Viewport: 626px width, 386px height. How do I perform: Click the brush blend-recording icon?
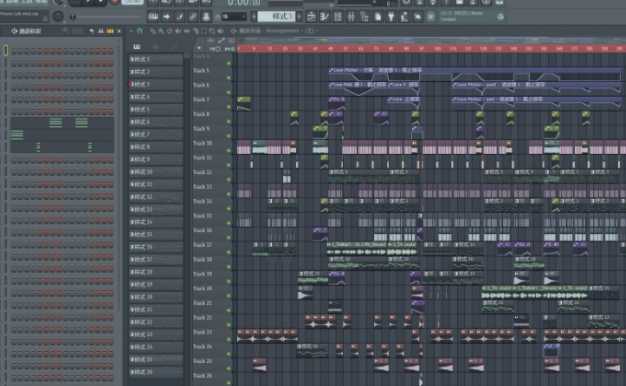(180, 17)
